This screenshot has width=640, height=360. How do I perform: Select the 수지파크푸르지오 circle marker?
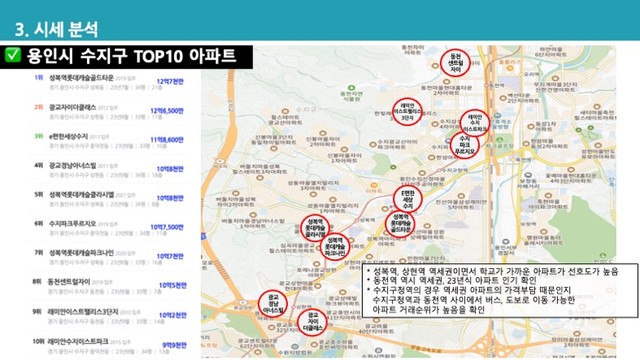click(x=465, y=145)
